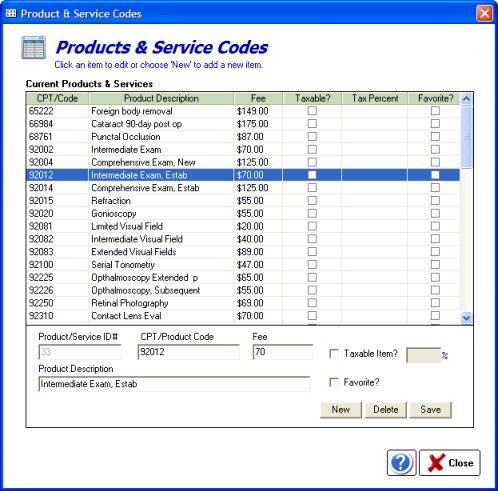Screen dimensions: 498x491
Task: Click the Product Description column header
Action: click(x=161, y=98)
